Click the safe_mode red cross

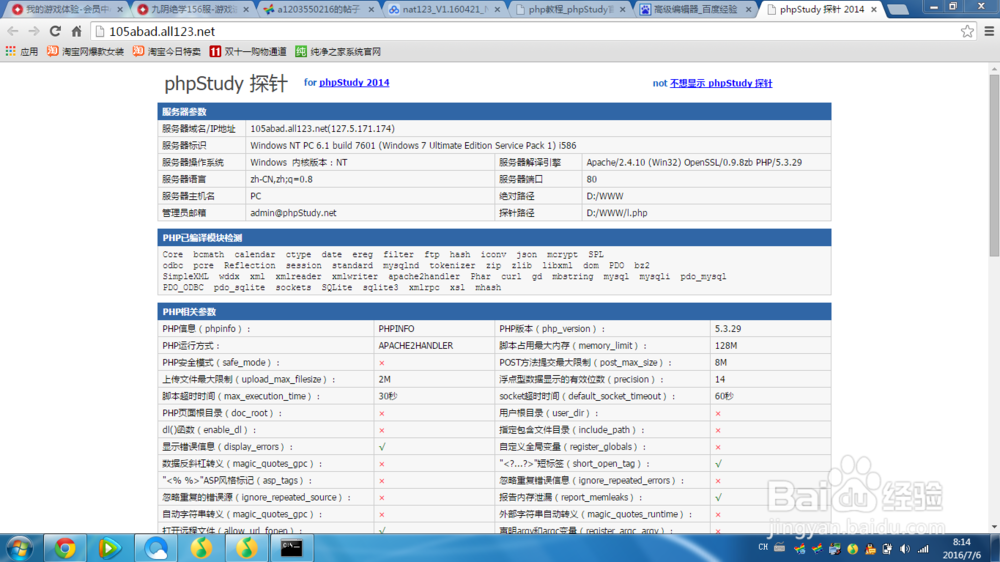[382, 363]
